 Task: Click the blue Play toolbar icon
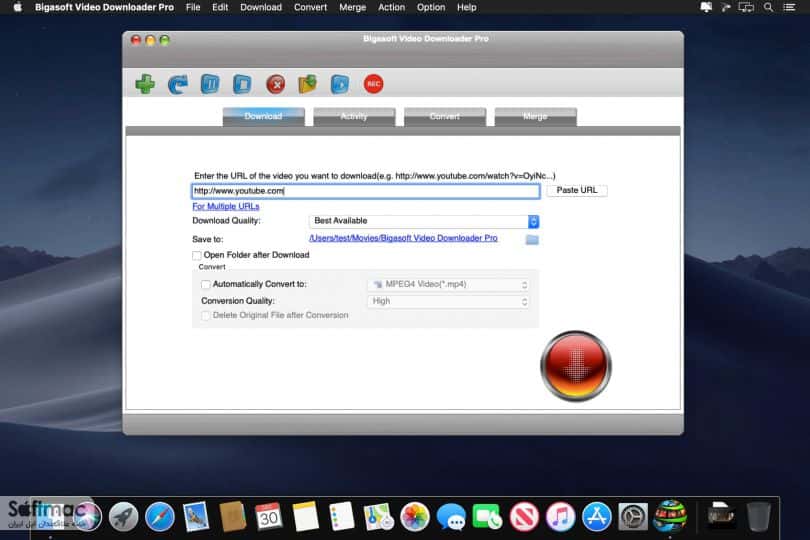340,84
